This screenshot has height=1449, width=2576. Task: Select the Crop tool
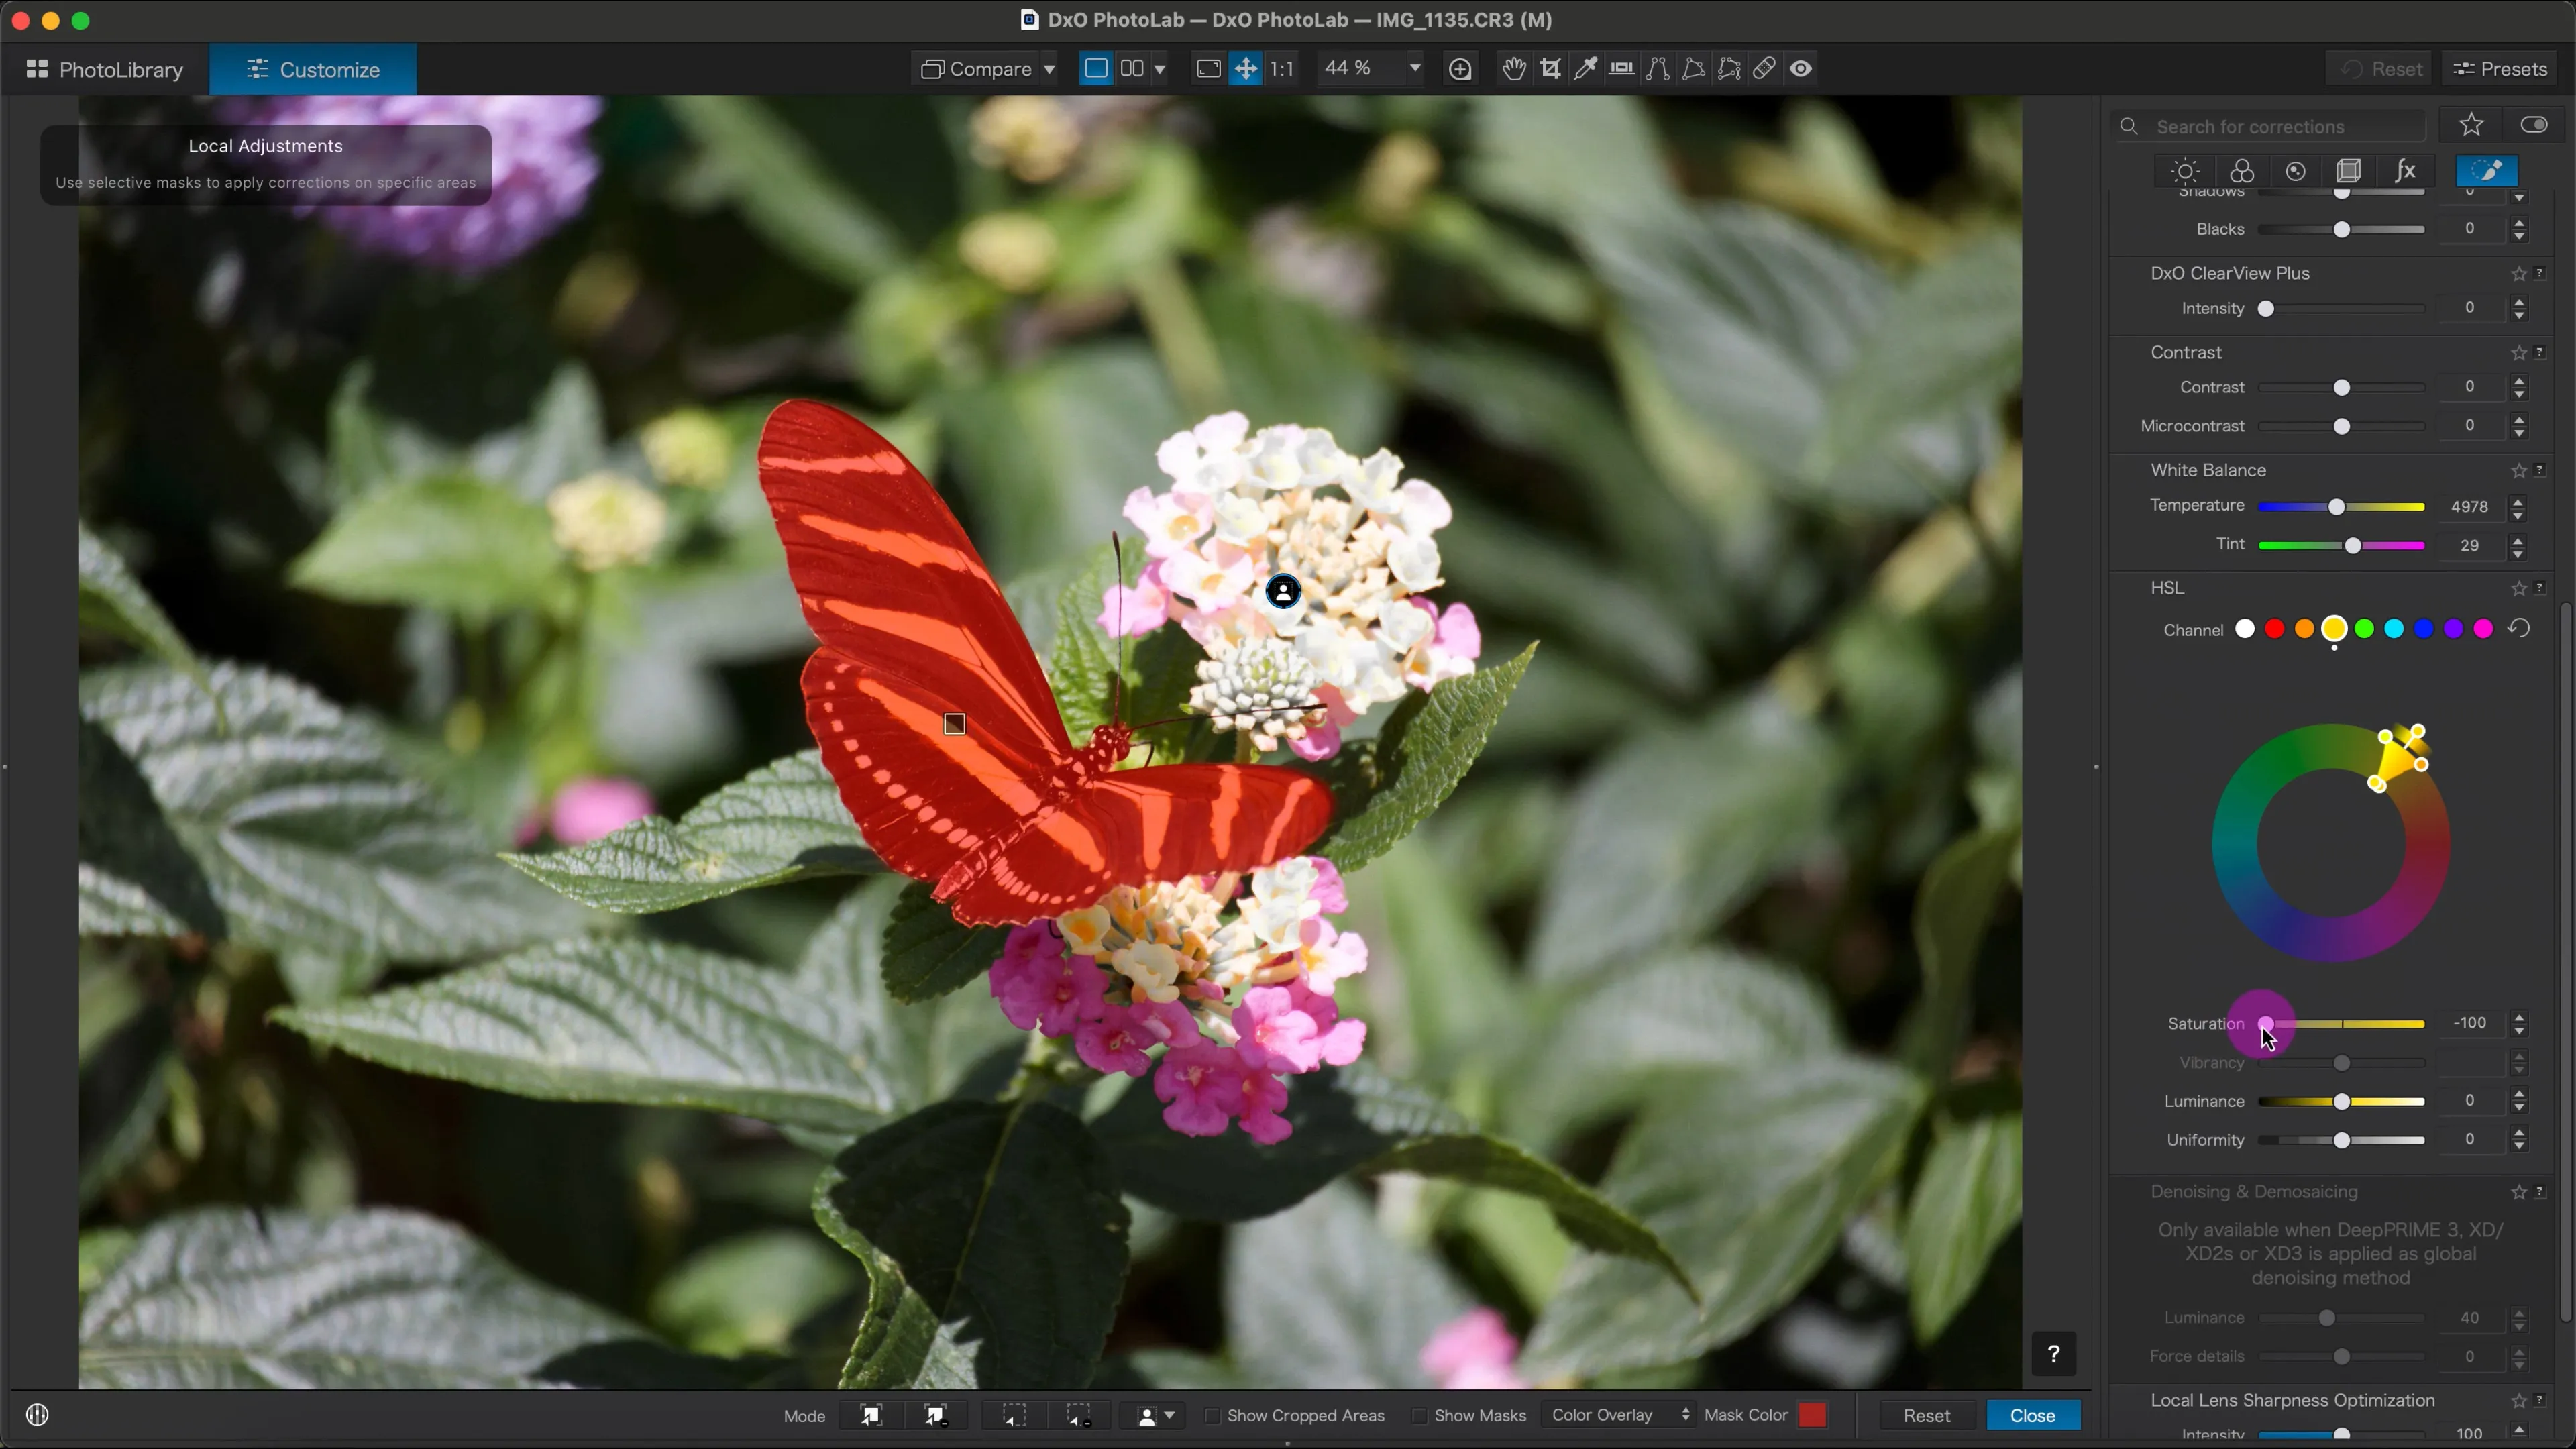pyautogui.click(x=1549, y=68)
